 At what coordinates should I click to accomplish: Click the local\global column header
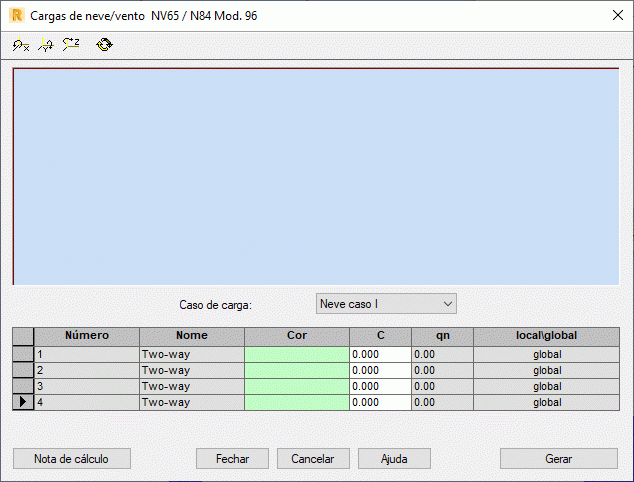[x=547, y=336]
